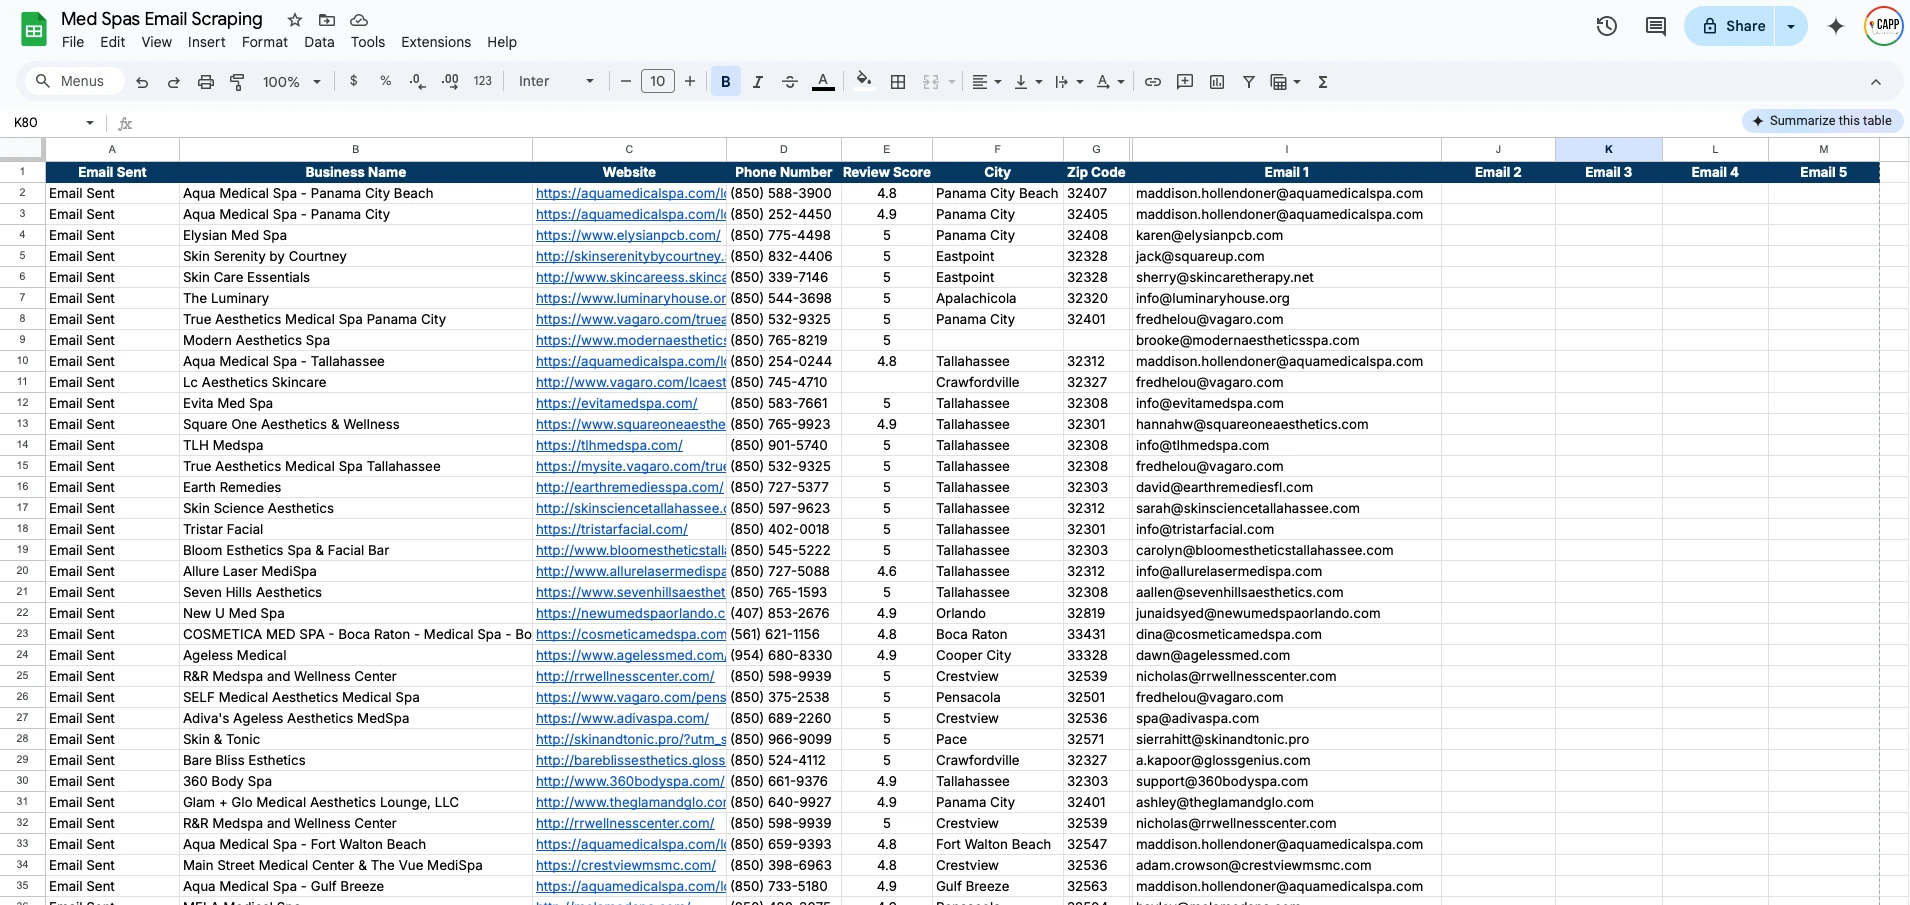Open version history clock icon

[x=1607, y=26]
